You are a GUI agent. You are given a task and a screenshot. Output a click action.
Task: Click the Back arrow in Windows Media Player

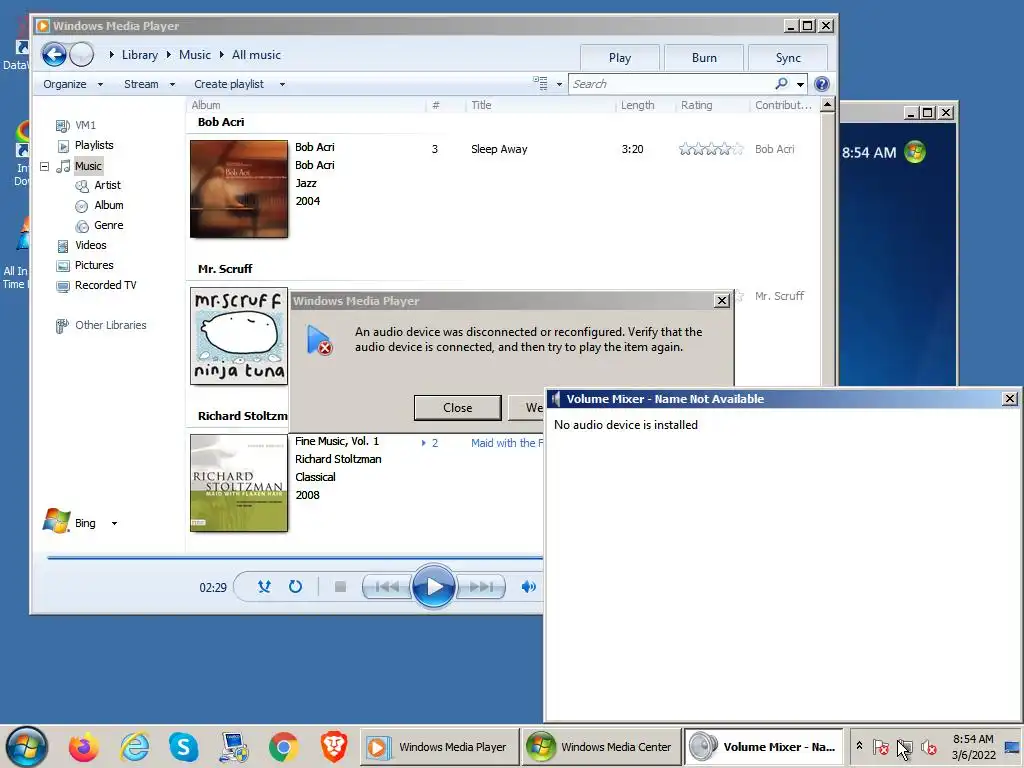point(54,54)
